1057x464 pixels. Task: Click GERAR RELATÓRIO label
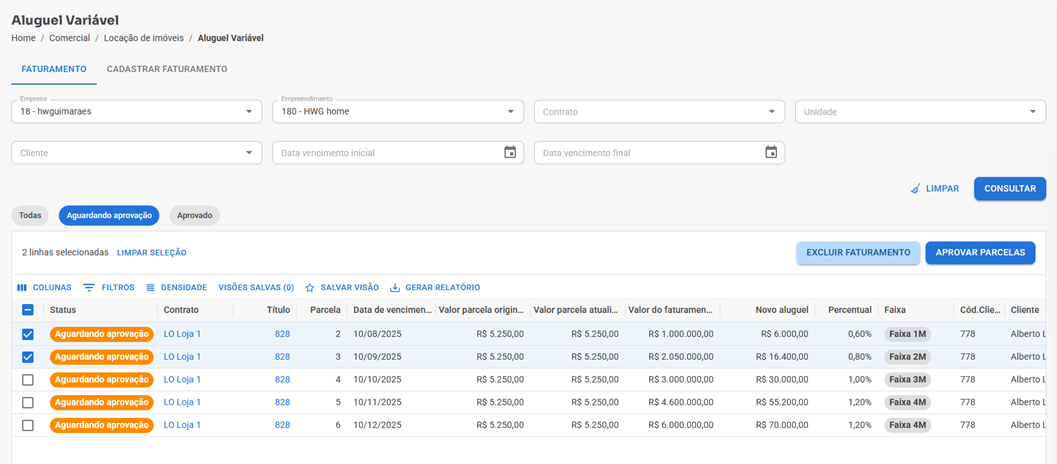(443, 287)
